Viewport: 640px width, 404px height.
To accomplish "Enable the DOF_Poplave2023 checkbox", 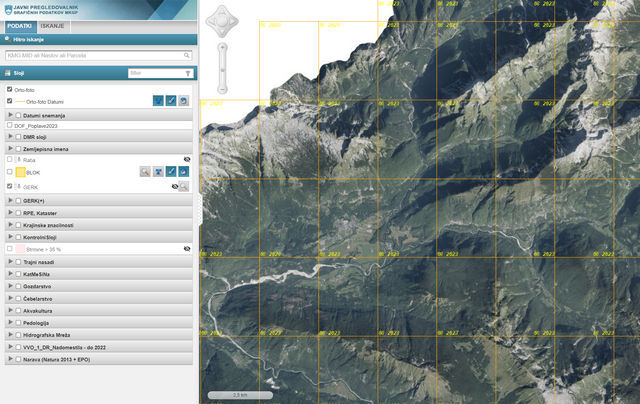I will [x=10, y=126].
